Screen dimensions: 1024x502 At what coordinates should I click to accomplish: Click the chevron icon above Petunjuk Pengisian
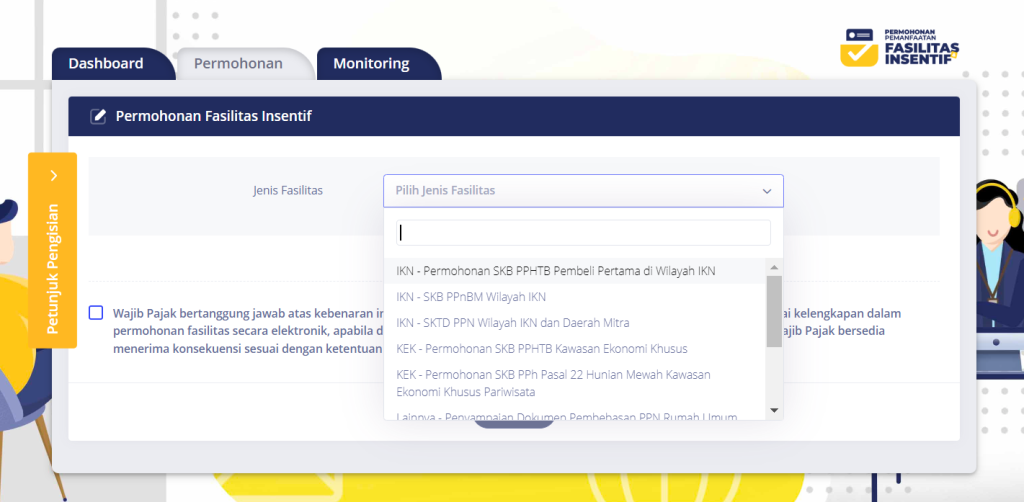tap(53, 176)
